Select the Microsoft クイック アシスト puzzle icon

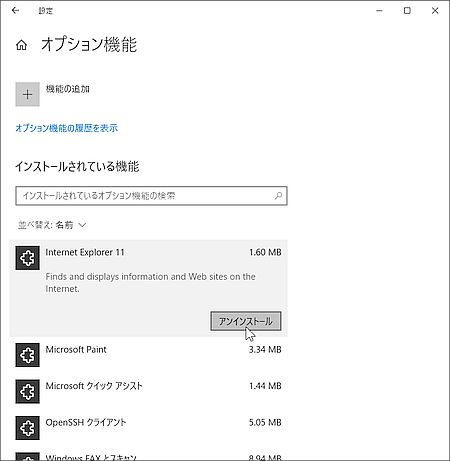point(27,391)
